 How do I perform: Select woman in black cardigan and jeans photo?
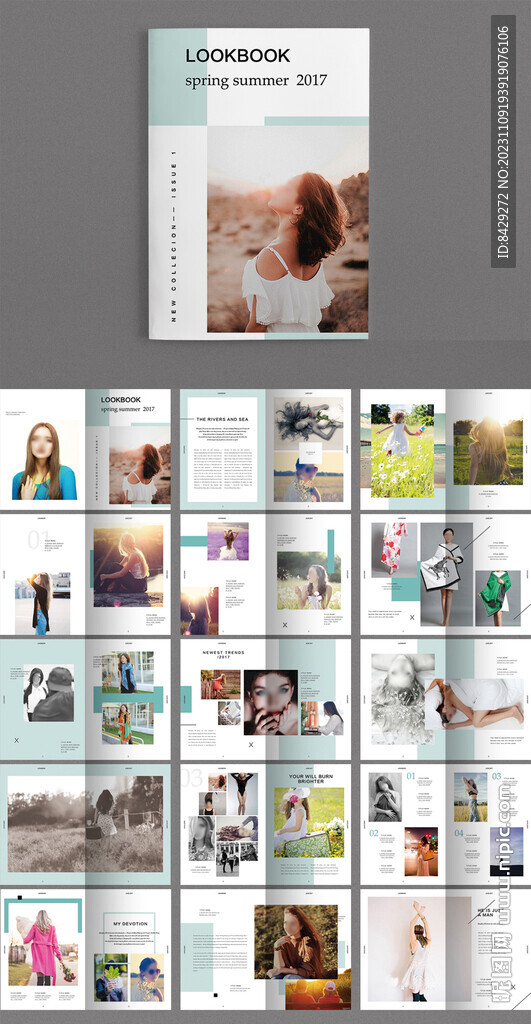click(x=42, y=603)
